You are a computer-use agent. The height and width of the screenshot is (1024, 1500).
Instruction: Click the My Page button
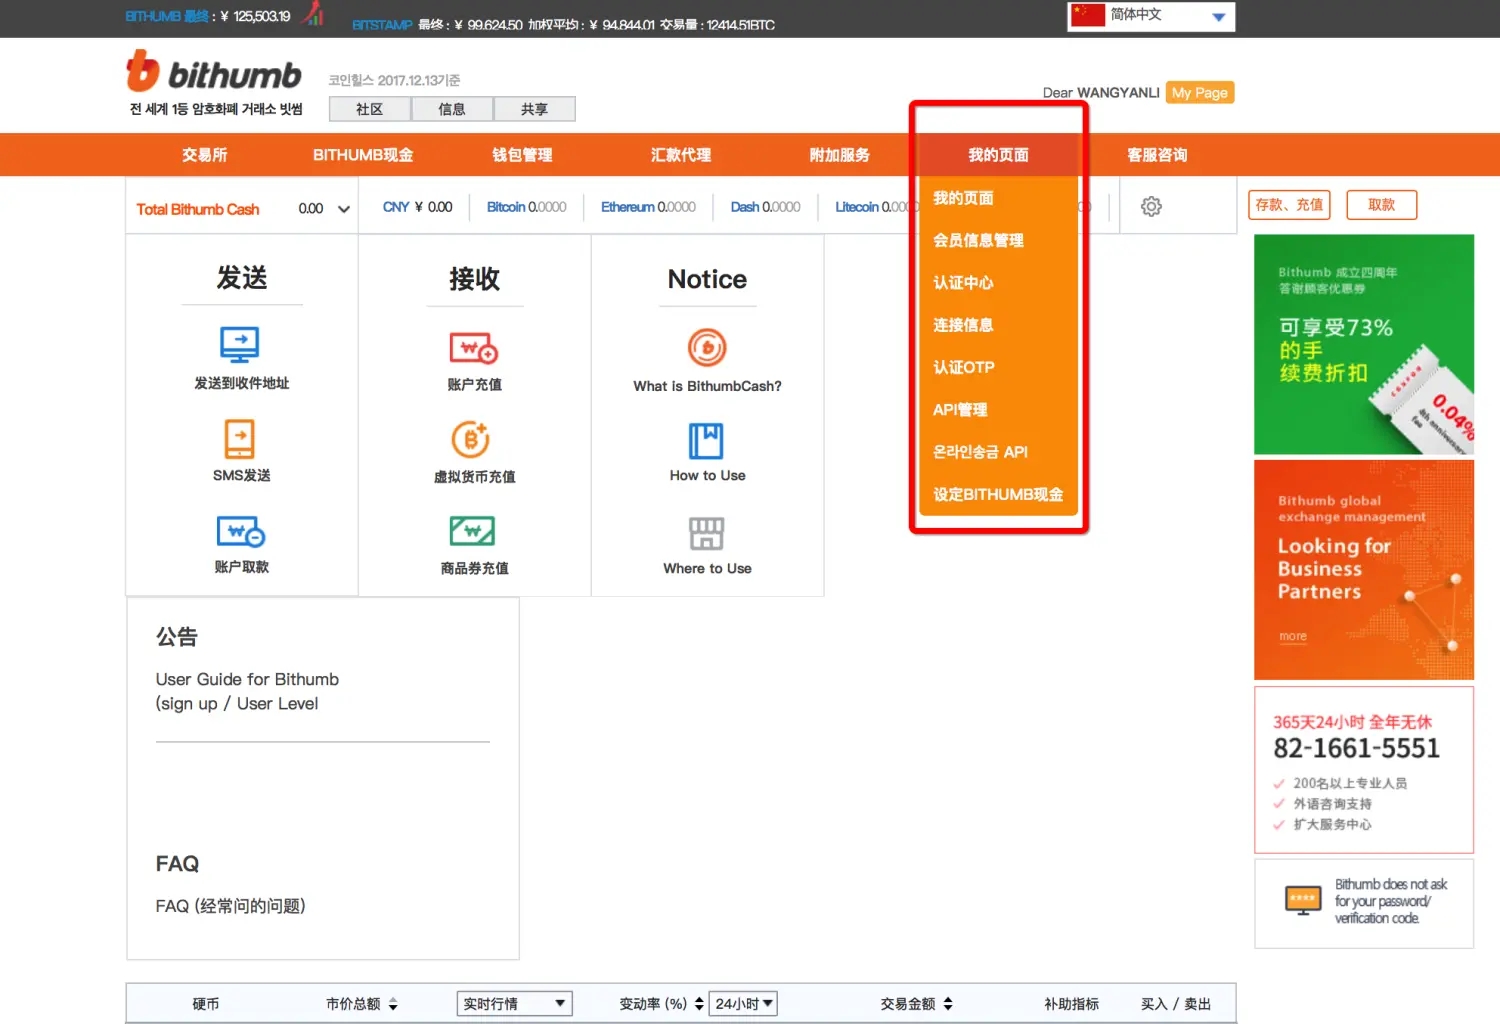coord(1199,92)
